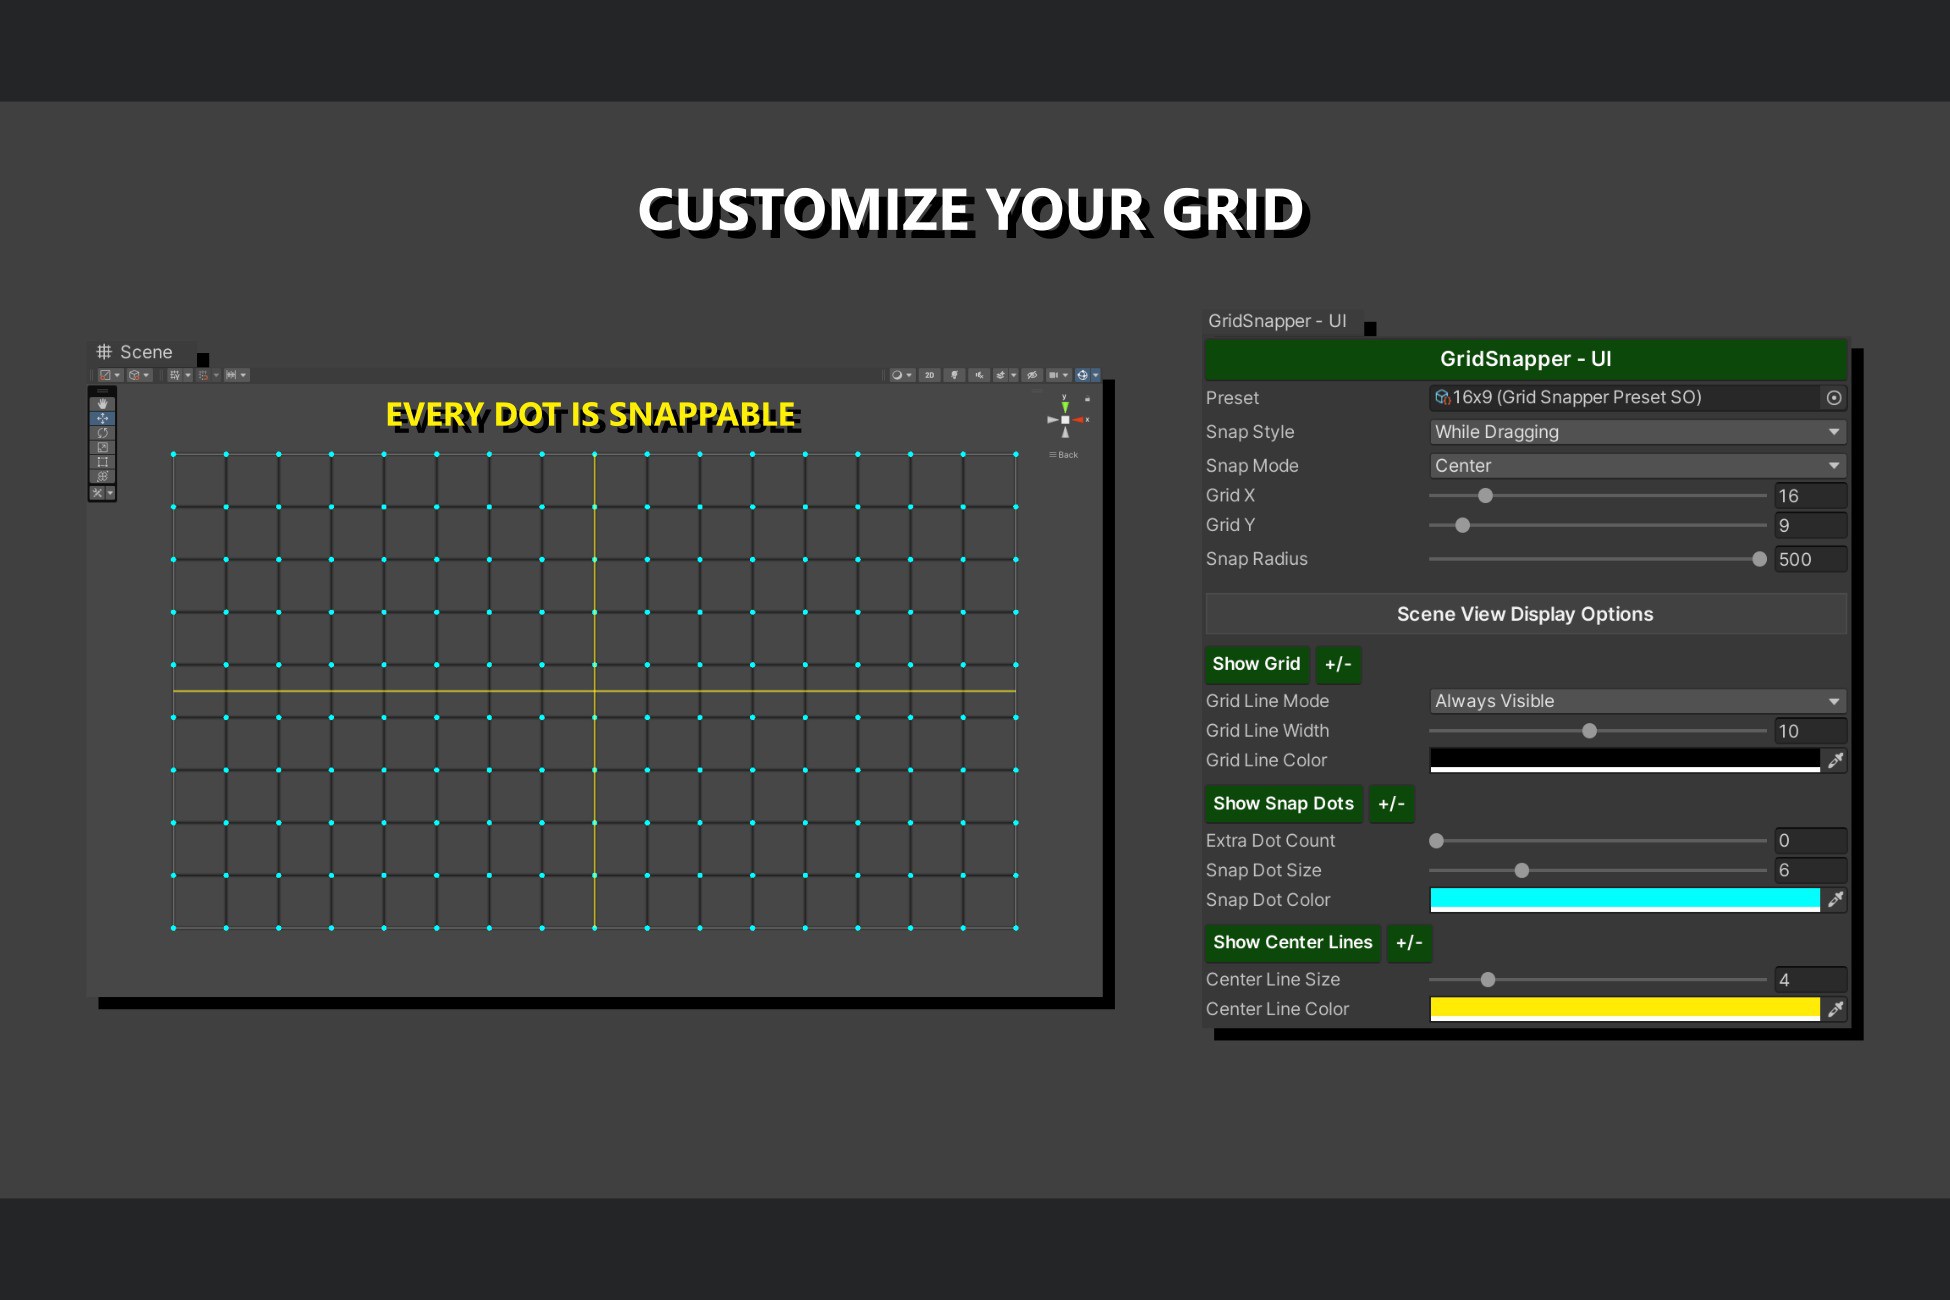1950x1300 pixels.
Task: Open the Preset object picker circle
Action: click(1834, 398)
